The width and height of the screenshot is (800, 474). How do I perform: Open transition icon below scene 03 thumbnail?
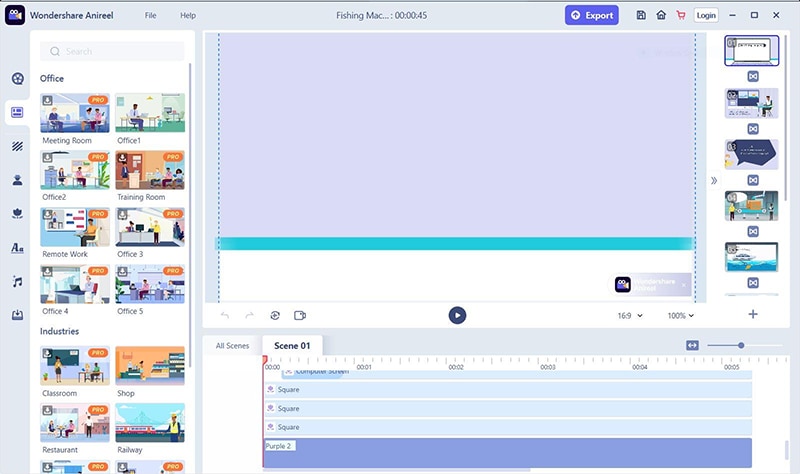point(753,180)
